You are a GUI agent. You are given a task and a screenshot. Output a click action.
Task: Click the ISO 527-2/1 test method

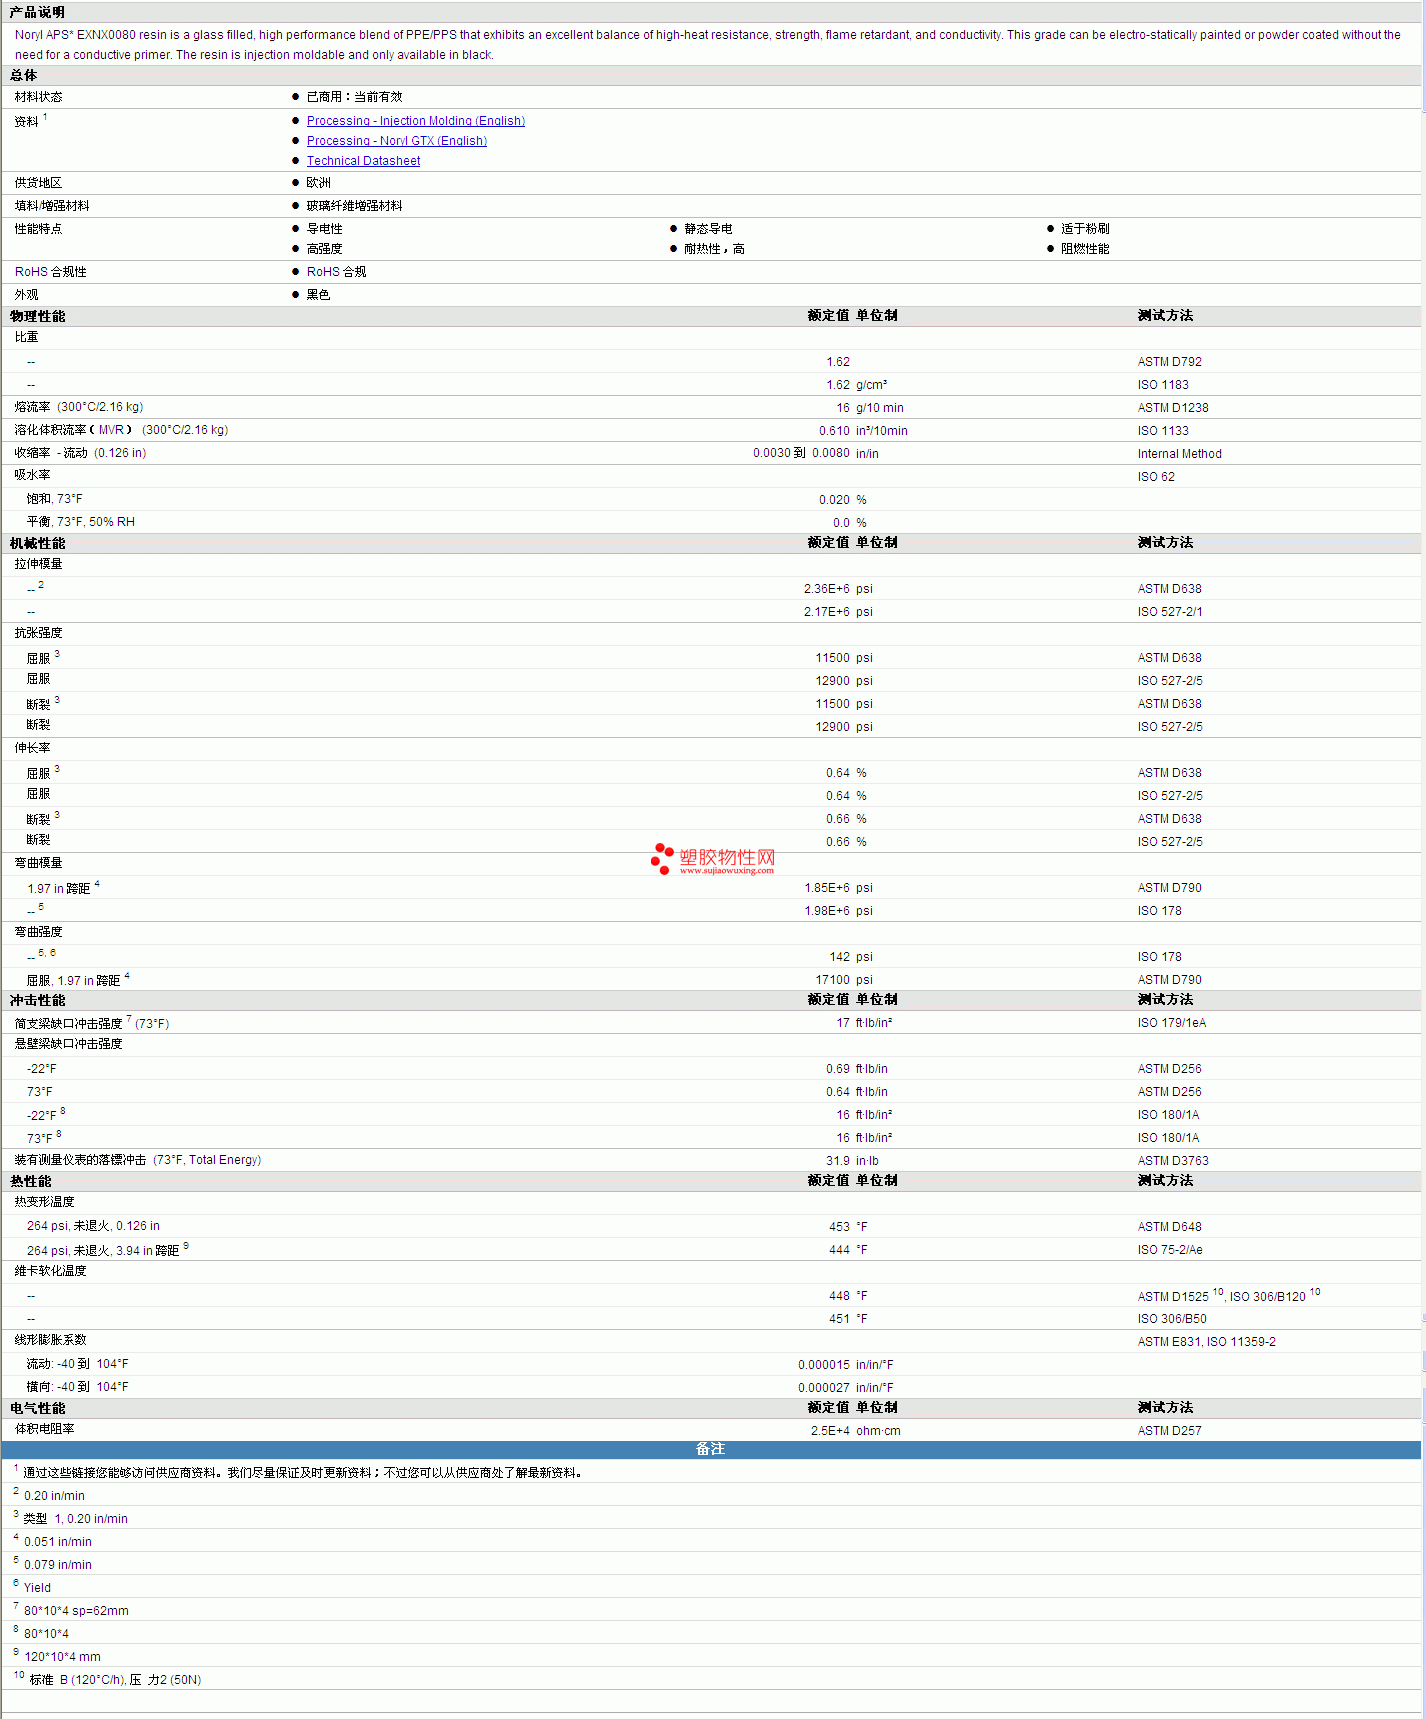click(1170, 612)
